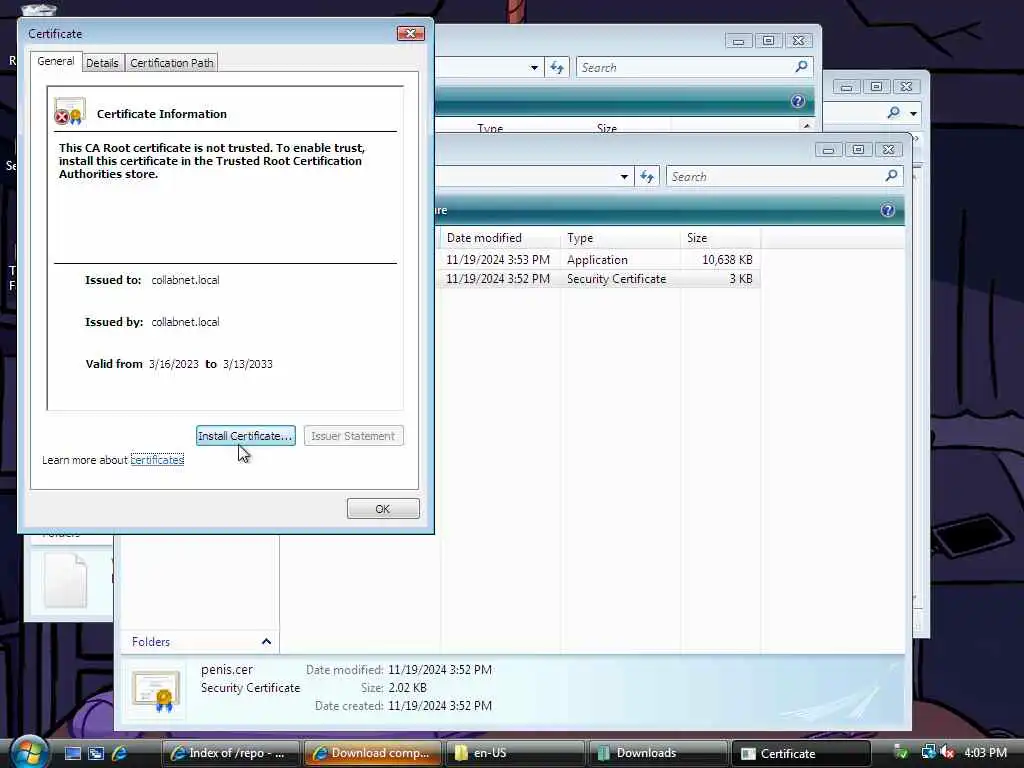Viewport: 1024px width, 768px height.
Task: Click search magnifier in back Explorer window
Action: (x=801, y=67)
